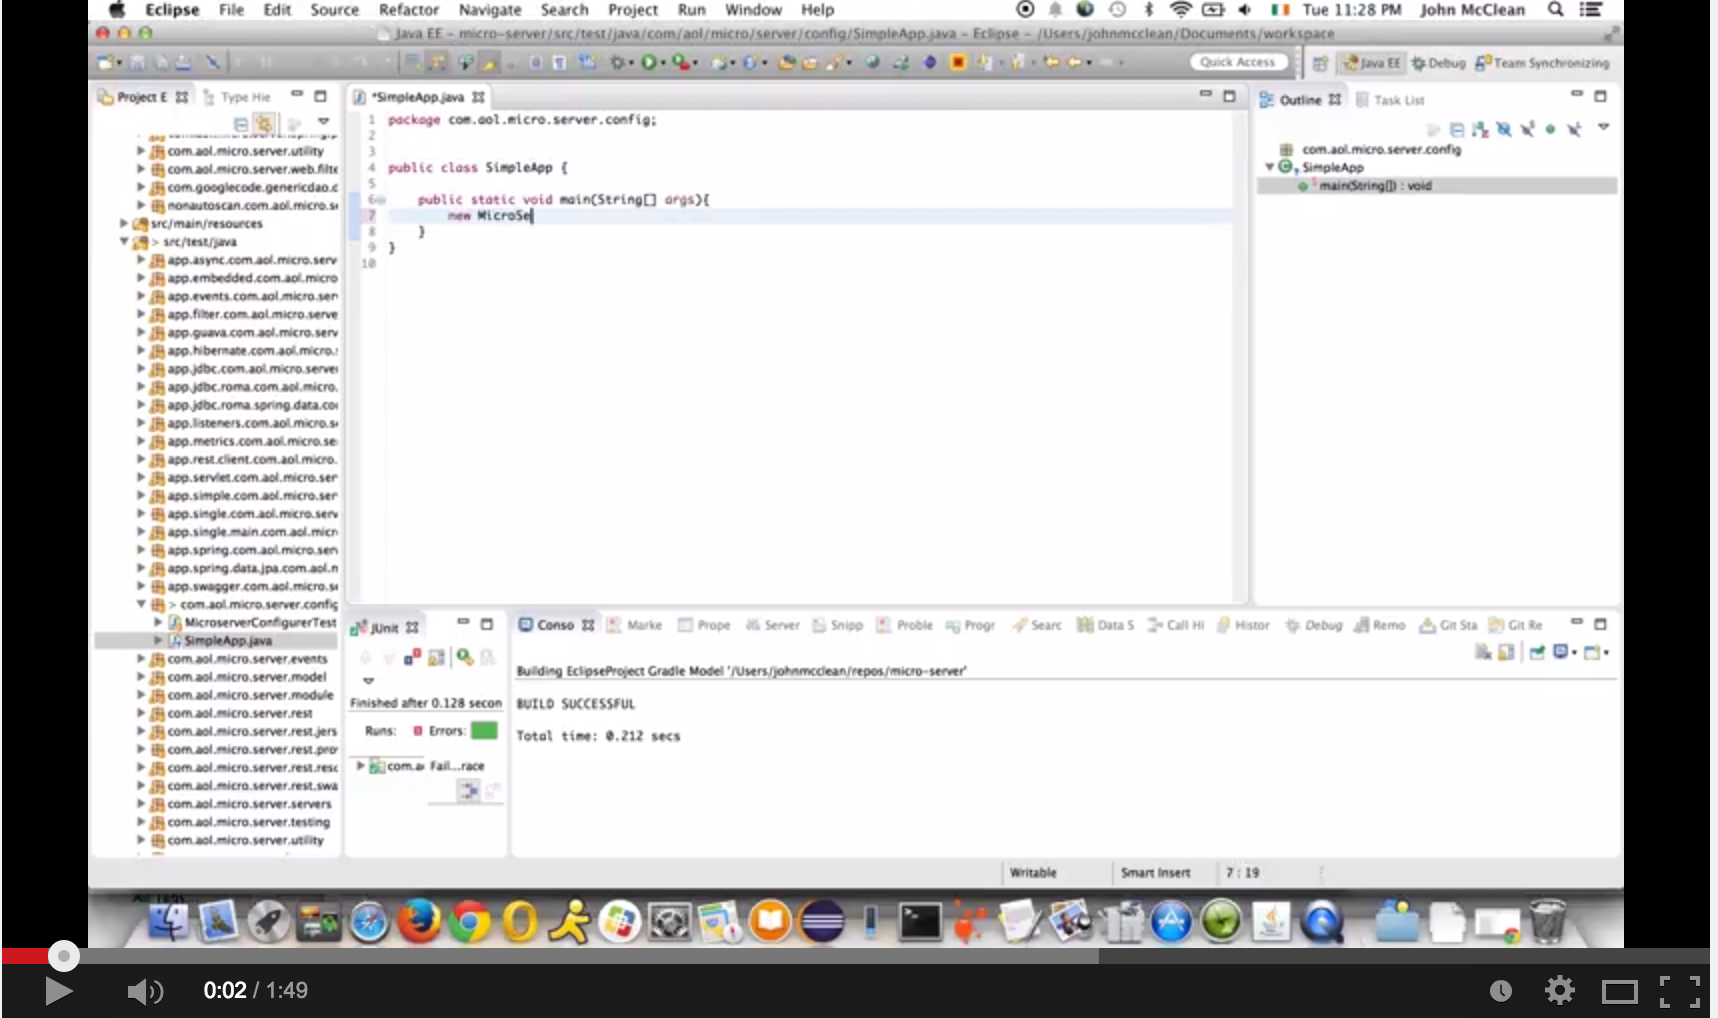Expand the src/main/resources folder
This screenshot has height=1018, width=1718.
pyautogui.click(x=125, y=224)
